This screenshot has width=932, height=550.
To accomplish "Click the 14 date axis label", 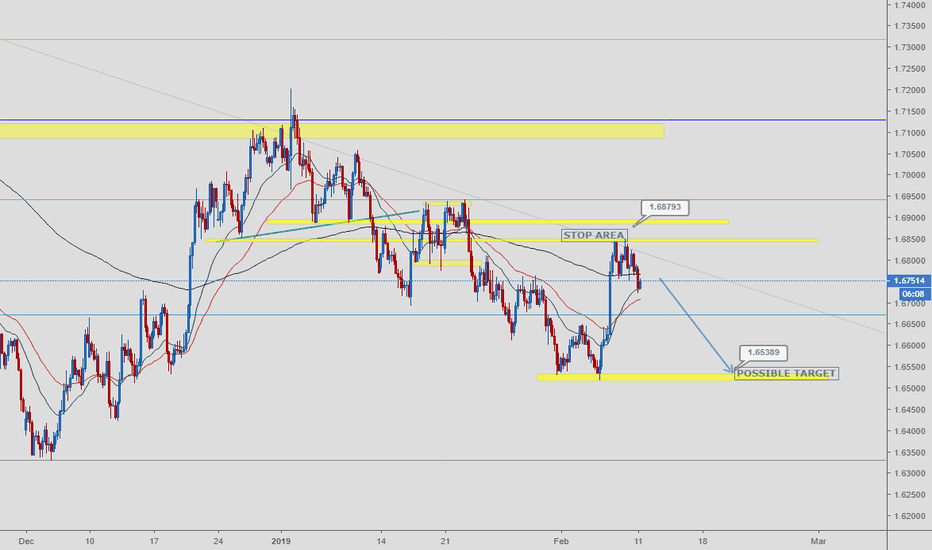I will coord(381,541).
